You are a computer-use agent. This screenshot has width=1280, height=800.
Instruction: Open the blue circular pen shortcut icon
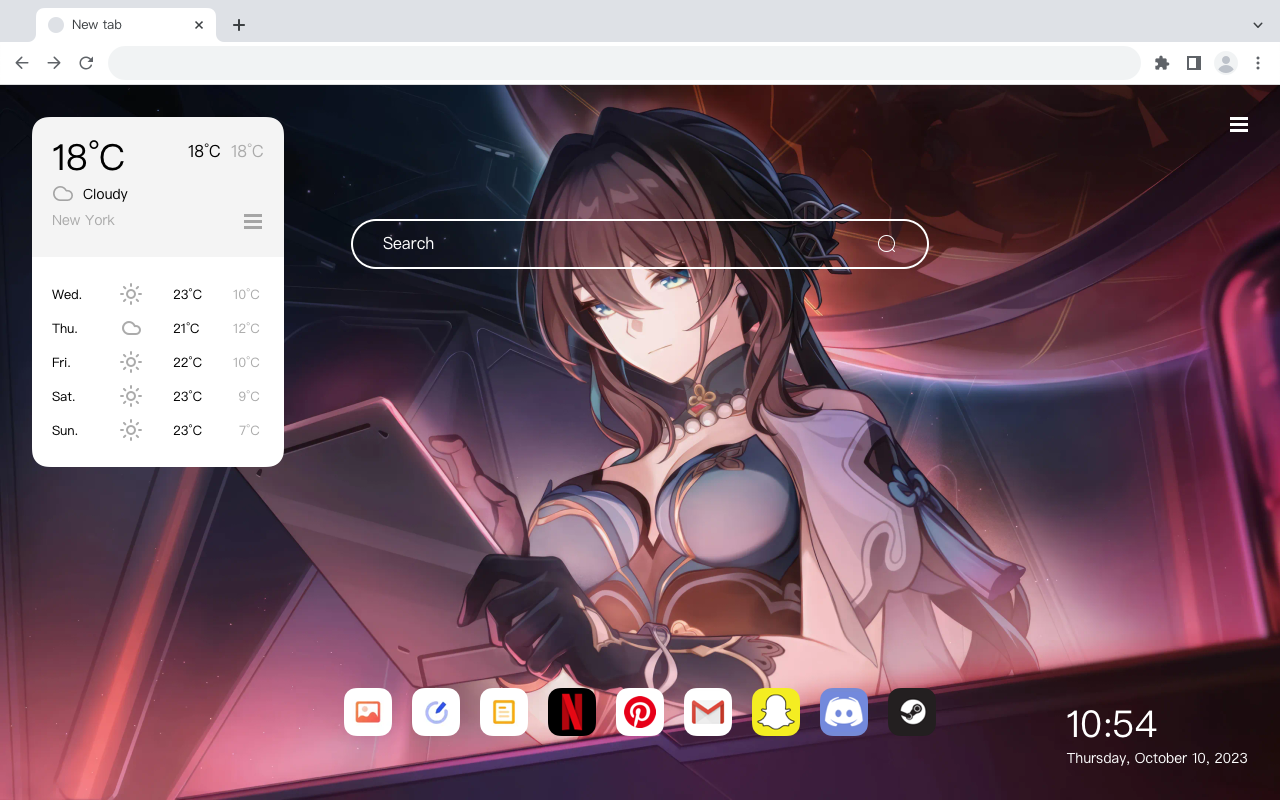tap(436, 712)
